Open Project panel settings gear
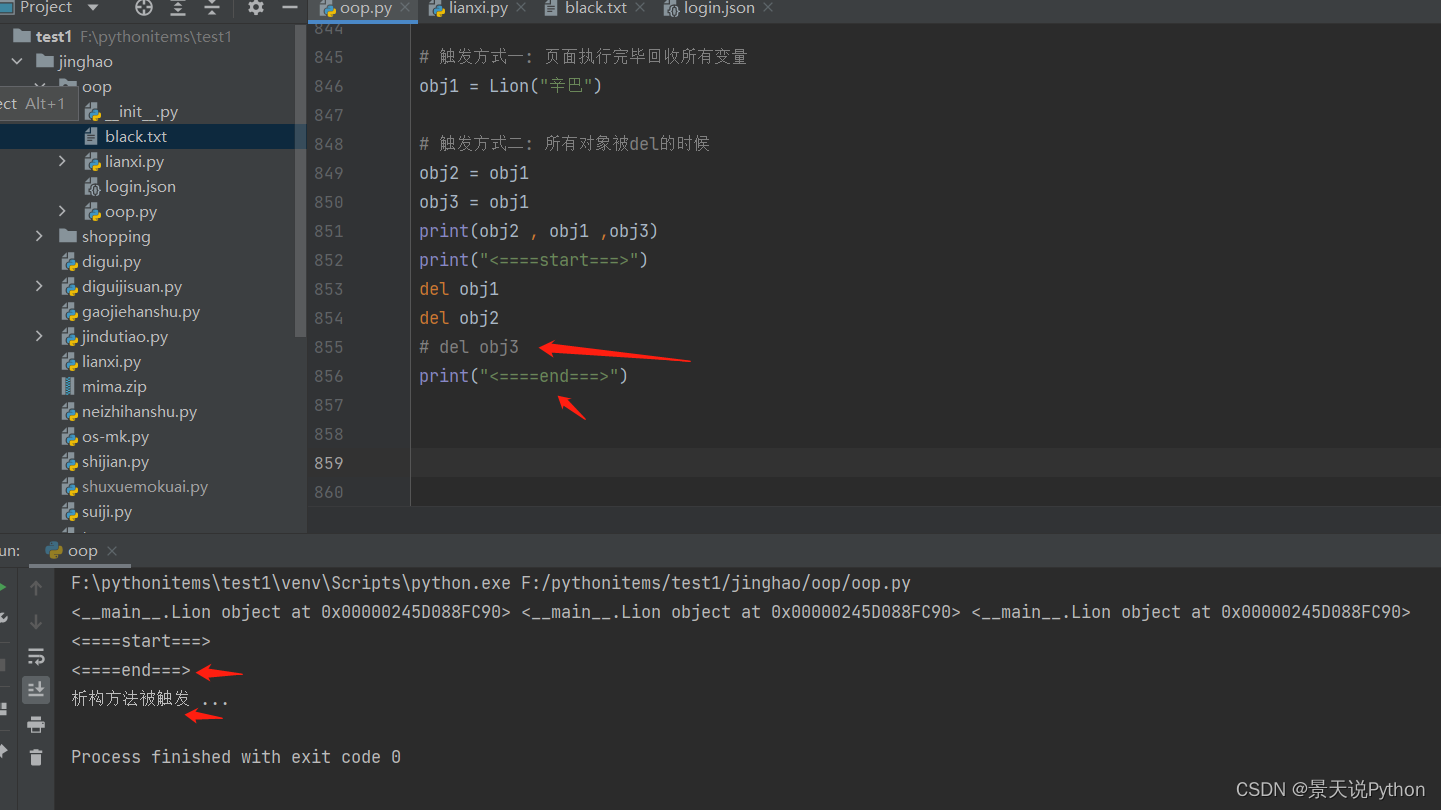Screen dimensions: 1441x810 [x=256, y=8]
